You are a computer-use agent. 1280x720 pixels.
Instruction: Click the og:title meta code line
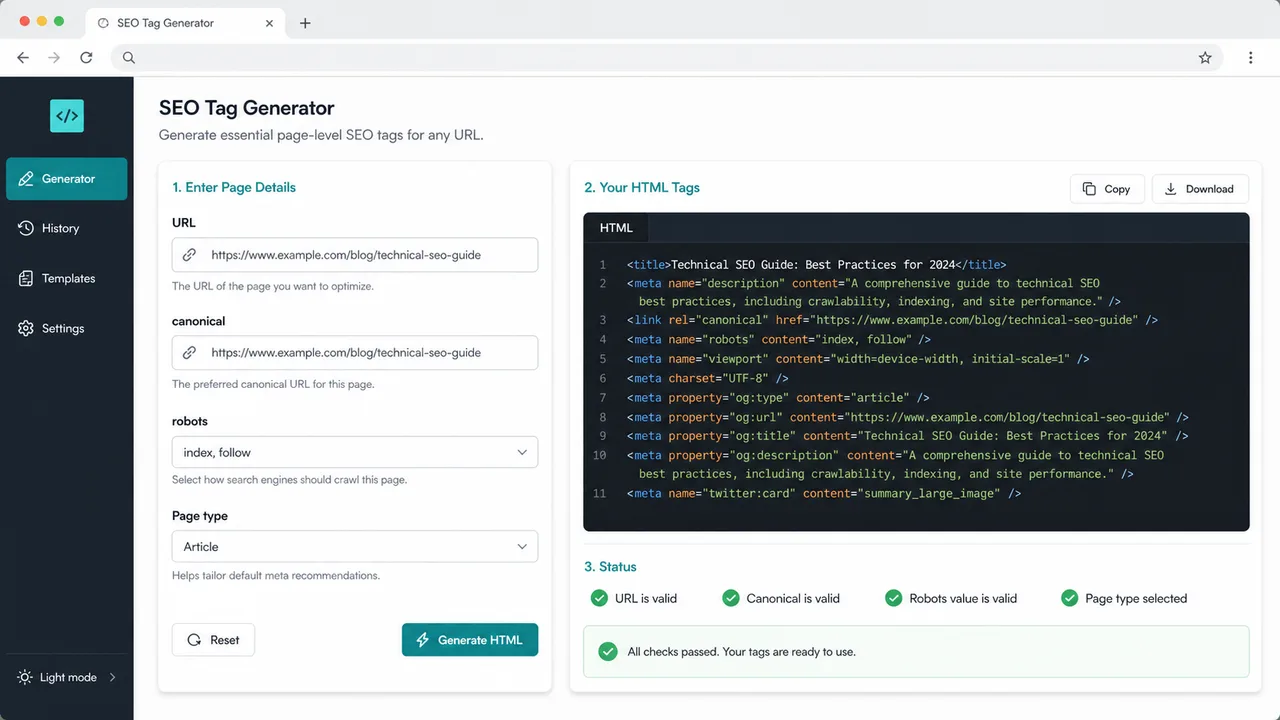pos(908,436)
